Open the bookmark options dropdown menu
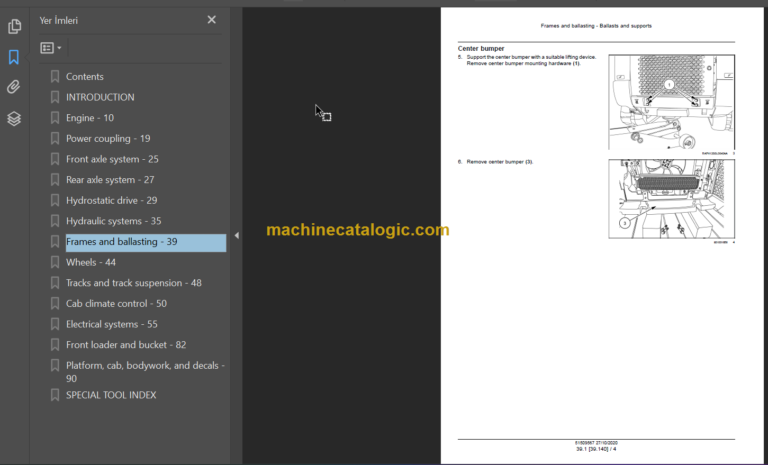 pyautogui.click(x=51, y=48)
